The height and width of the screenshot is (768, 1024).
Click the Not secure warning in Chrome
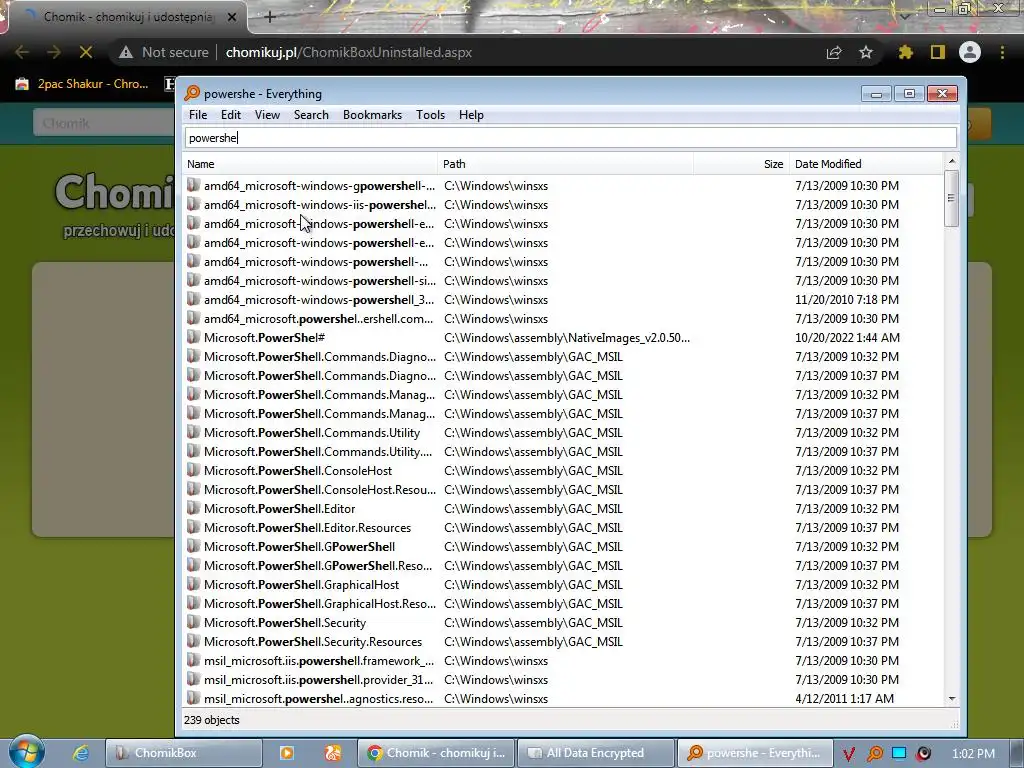163,52
